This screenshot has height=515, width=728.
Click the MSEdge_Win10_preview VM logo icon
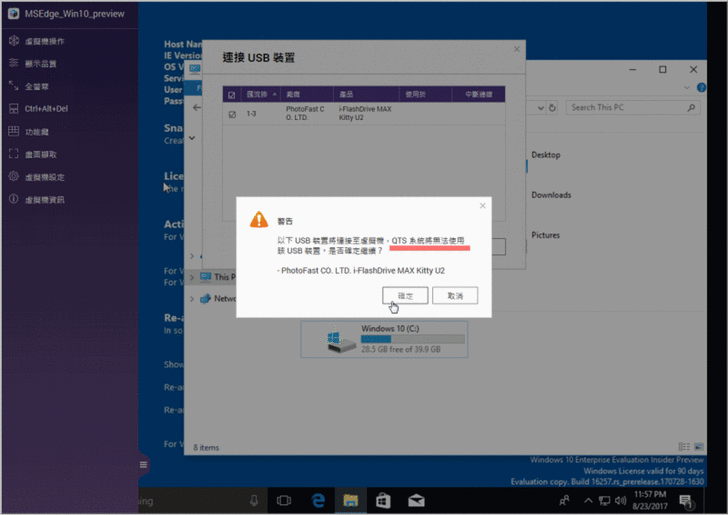(x=13, y=14)
